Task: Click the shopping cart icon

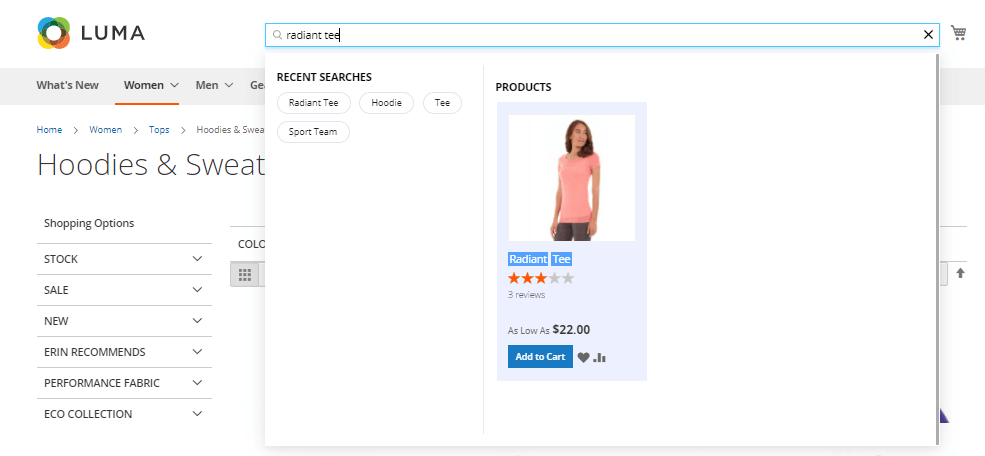Action: pos(958,33)
